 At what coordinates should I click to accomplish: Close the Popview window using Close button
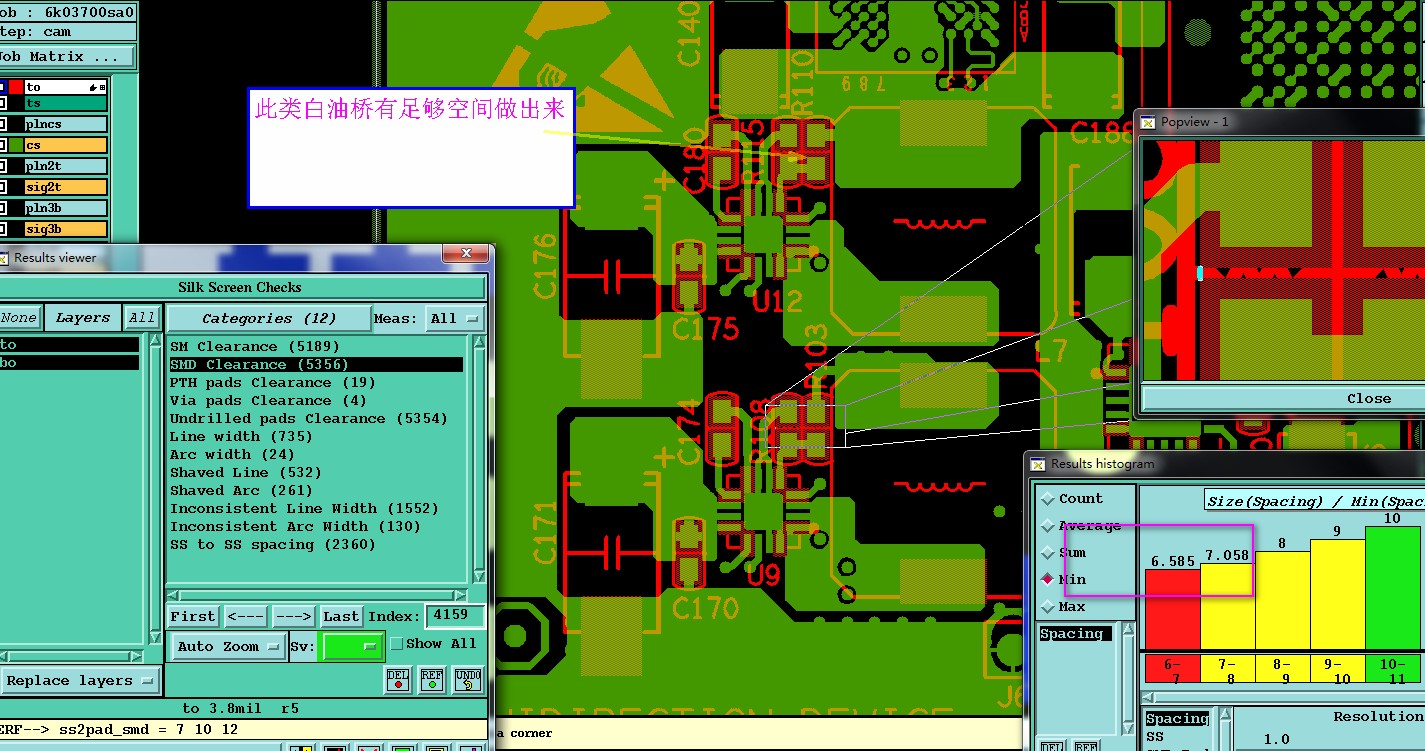(1283, 398)
